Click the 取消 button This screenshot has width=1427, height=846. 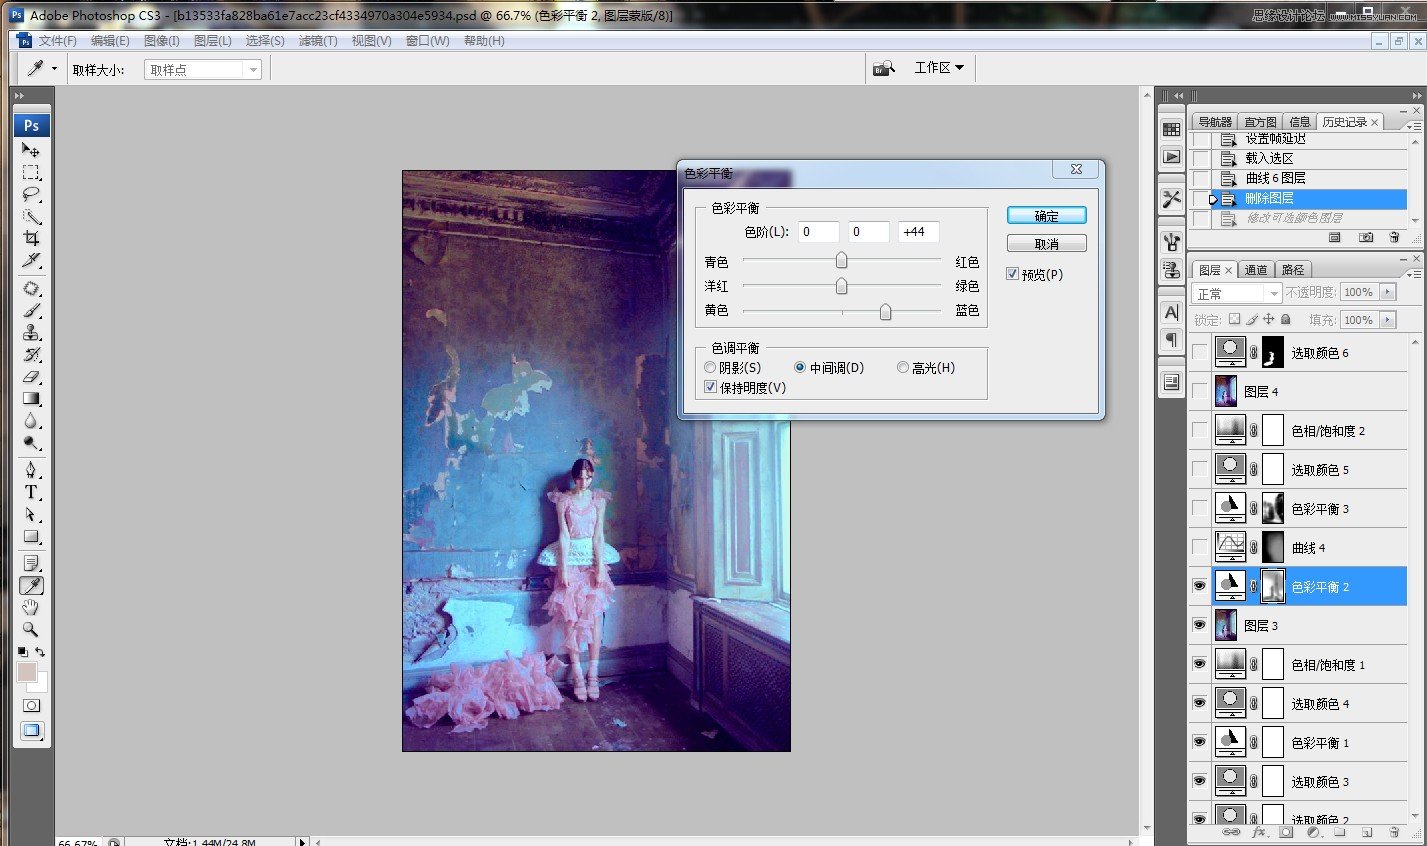tap(1046, 244)
